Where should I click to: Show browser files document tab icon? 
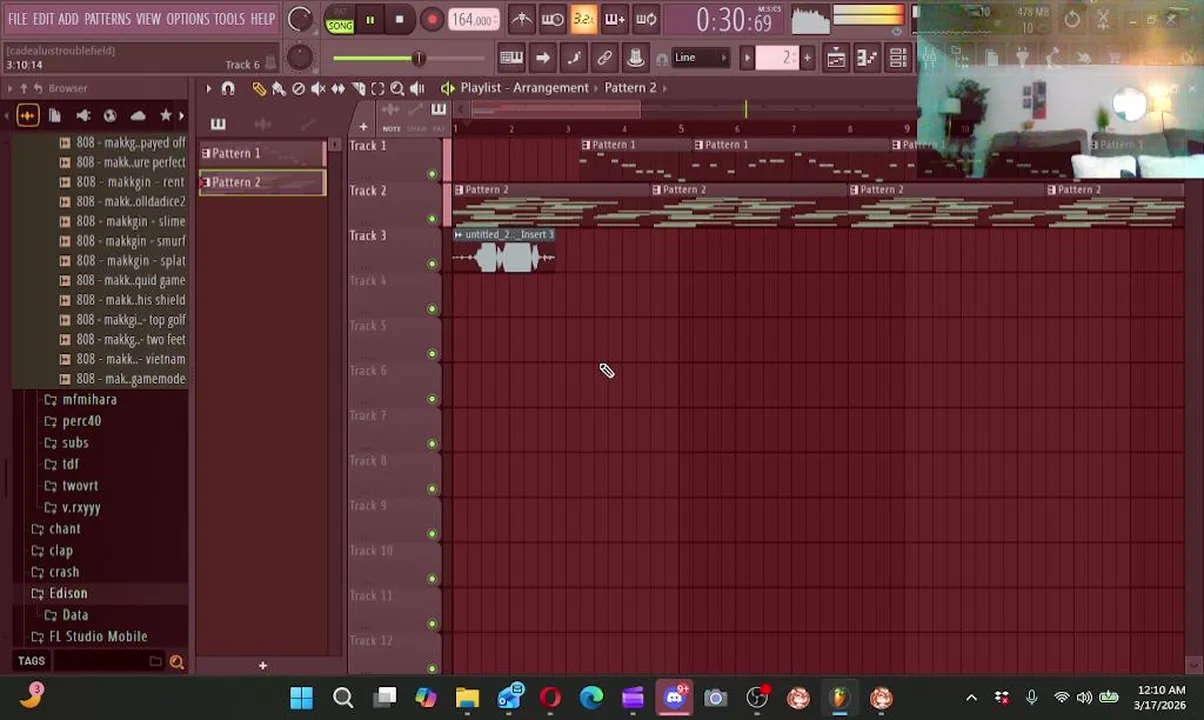click(55, 116)
